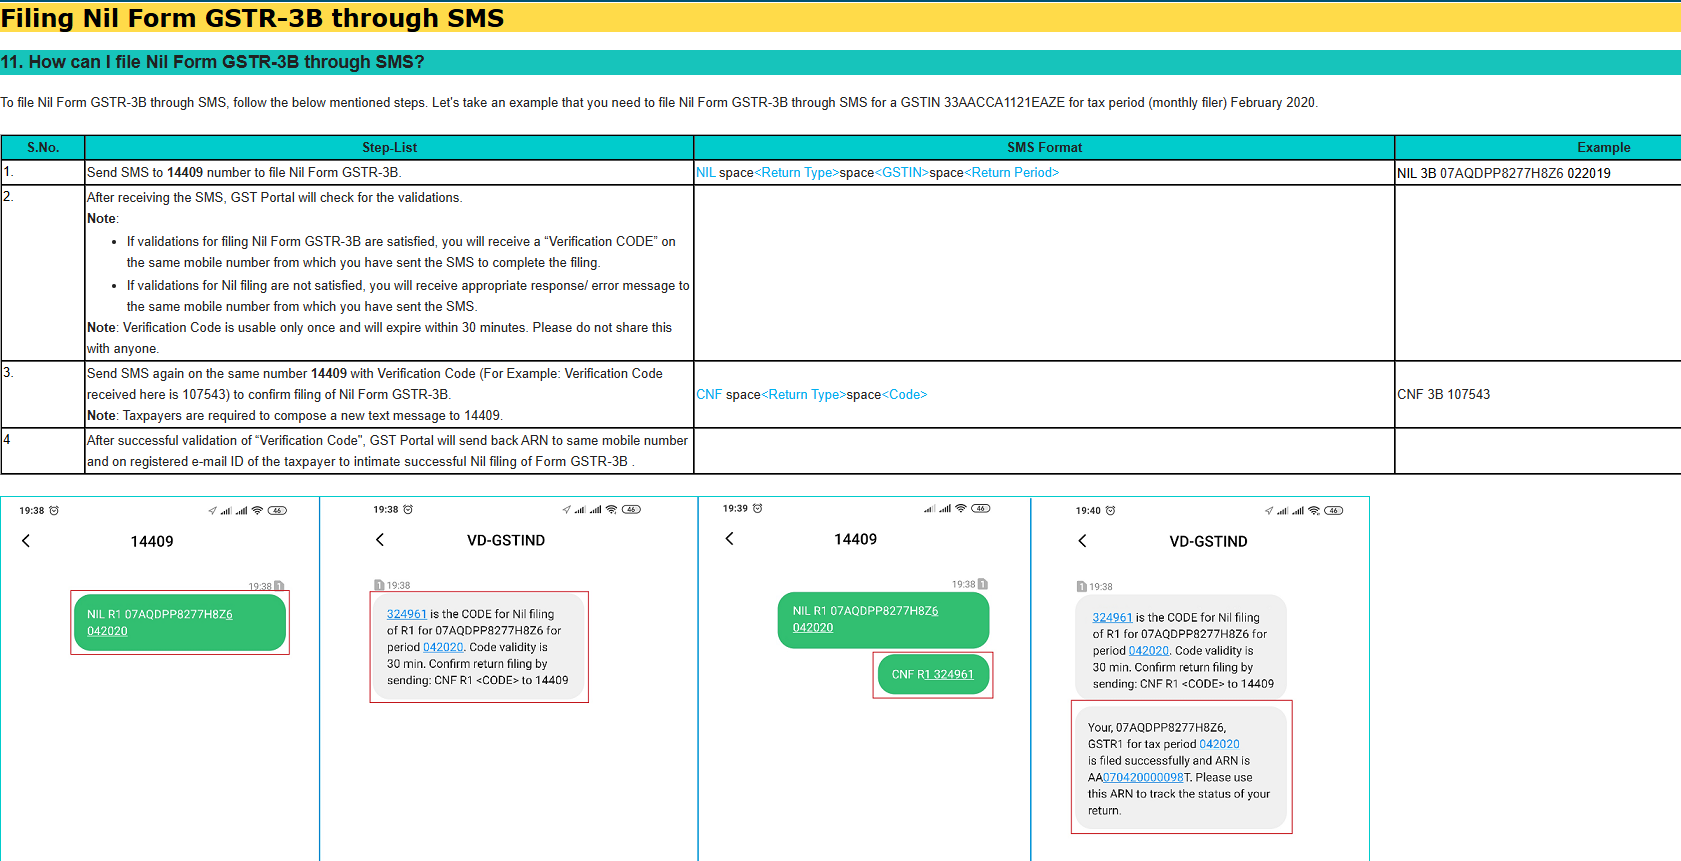Open ARN link 070420000098 in success message
Screen dimensions: 1681x861
click(1143, 777)
